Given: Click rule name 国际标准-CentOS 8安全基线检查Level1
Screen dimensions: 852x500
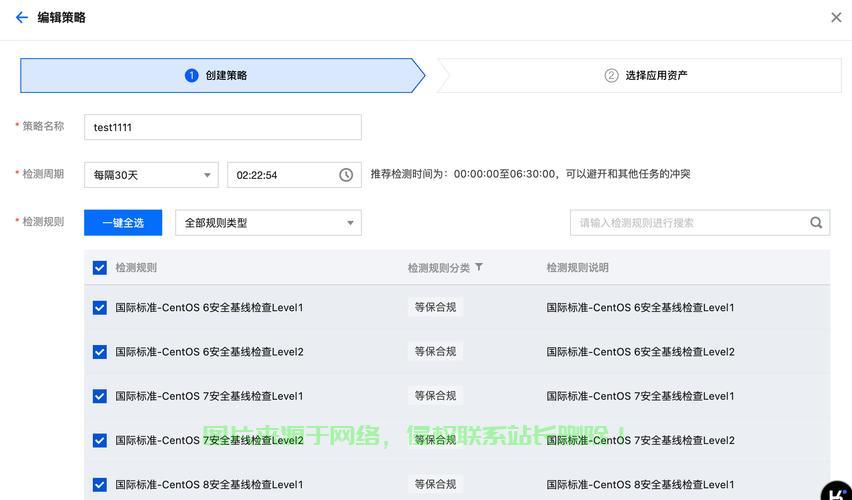Looking at the screenshot, I should pyautogui.click(x=209, y=484).
